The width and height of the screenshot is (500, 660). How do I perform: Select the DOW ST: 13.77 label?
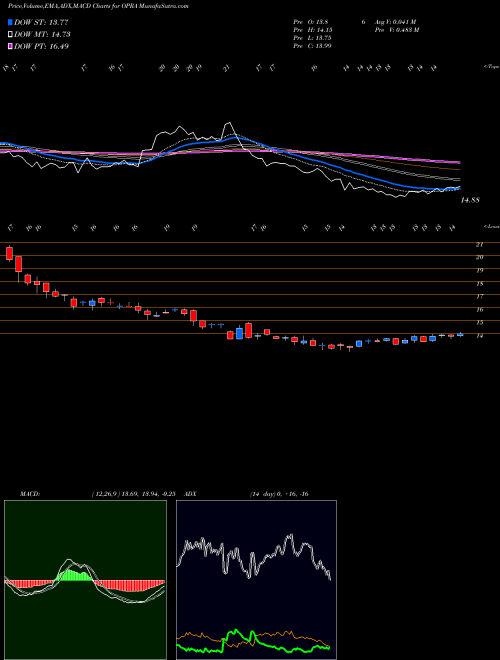coord(41,22)
